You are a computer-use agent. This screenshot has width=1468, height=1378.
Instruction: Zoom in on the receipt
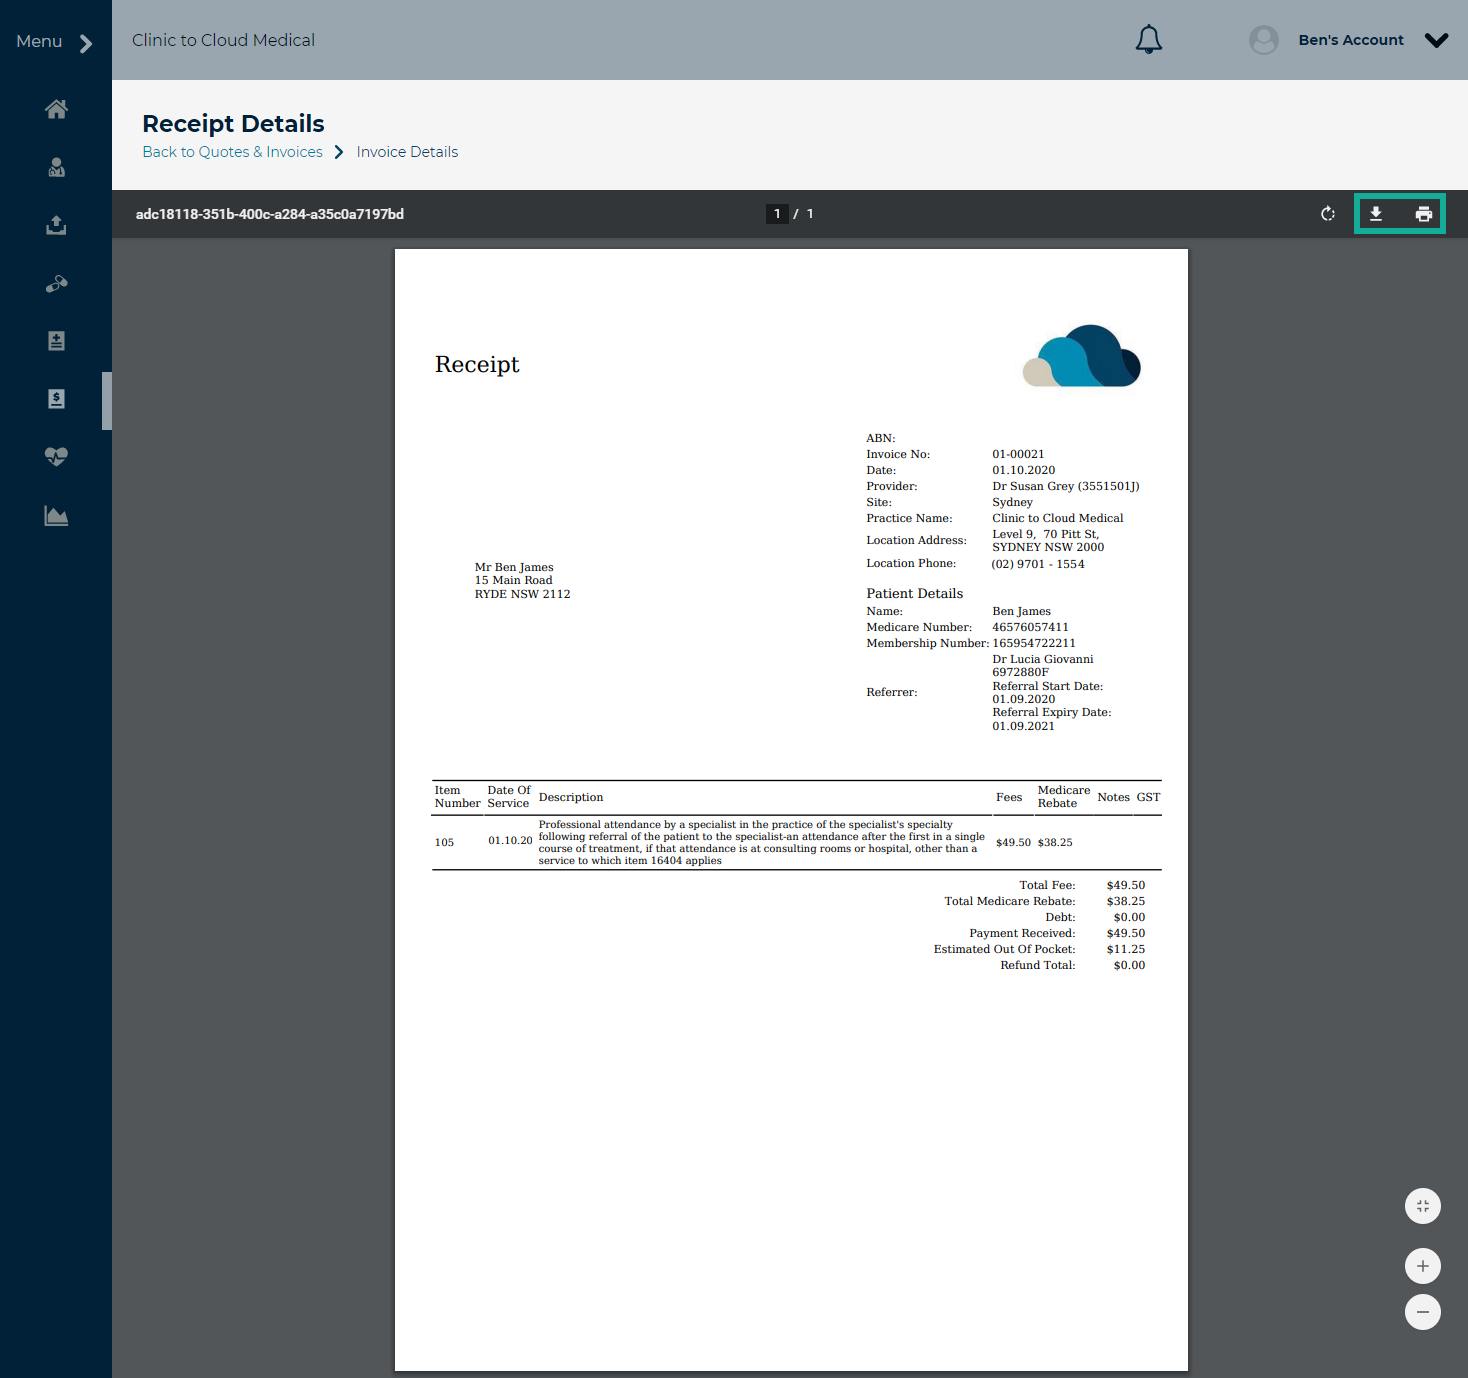click(x=1422, y=1265)
